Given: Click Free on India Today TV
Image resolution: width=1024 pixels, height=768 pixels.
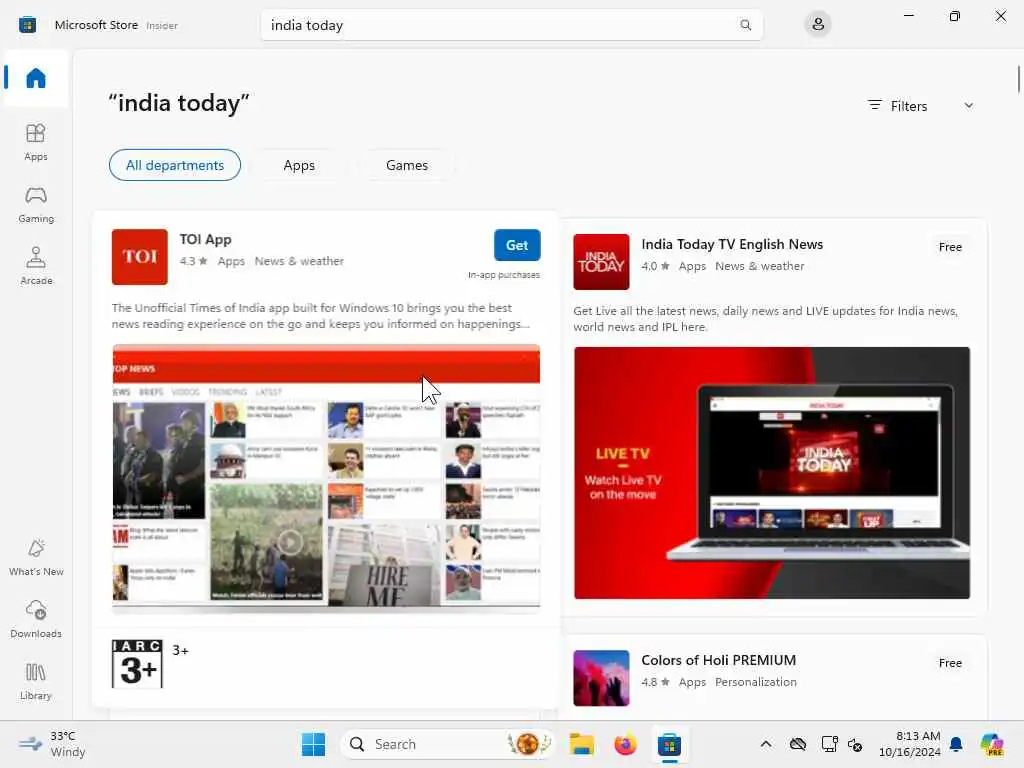Looking at the screenshot, I should tap(950, 247).
